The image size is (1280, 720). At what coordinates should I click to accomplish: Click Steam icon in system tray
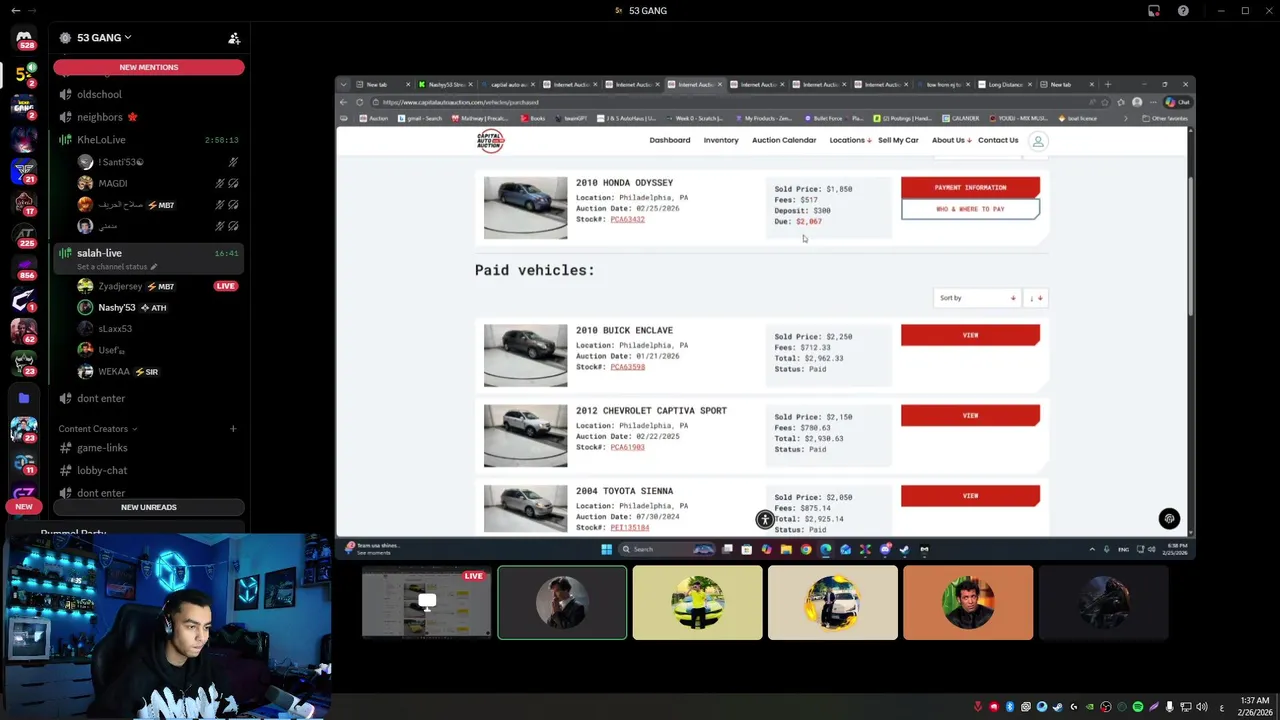click(x=1058, y=707)
